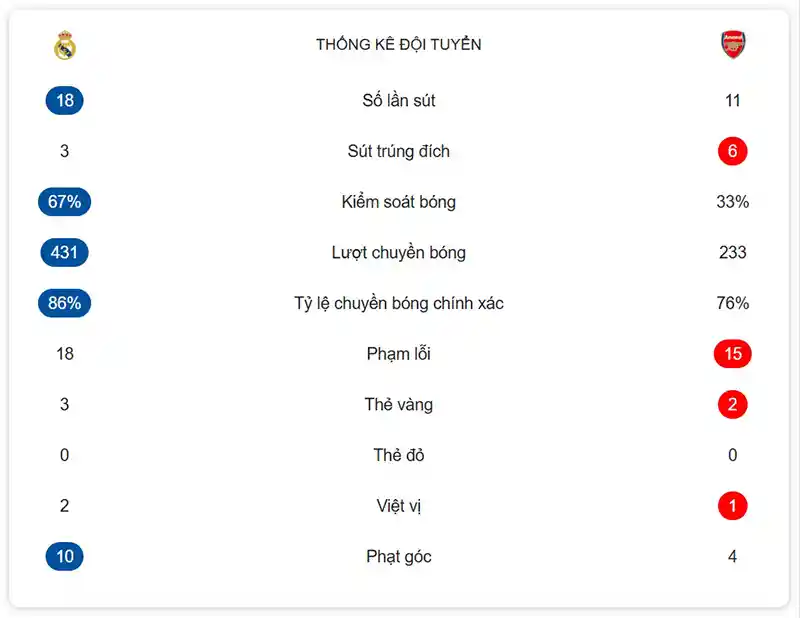800x618 pixels.
Task: Click the Arsenal club crest
Action: (733, 45)
